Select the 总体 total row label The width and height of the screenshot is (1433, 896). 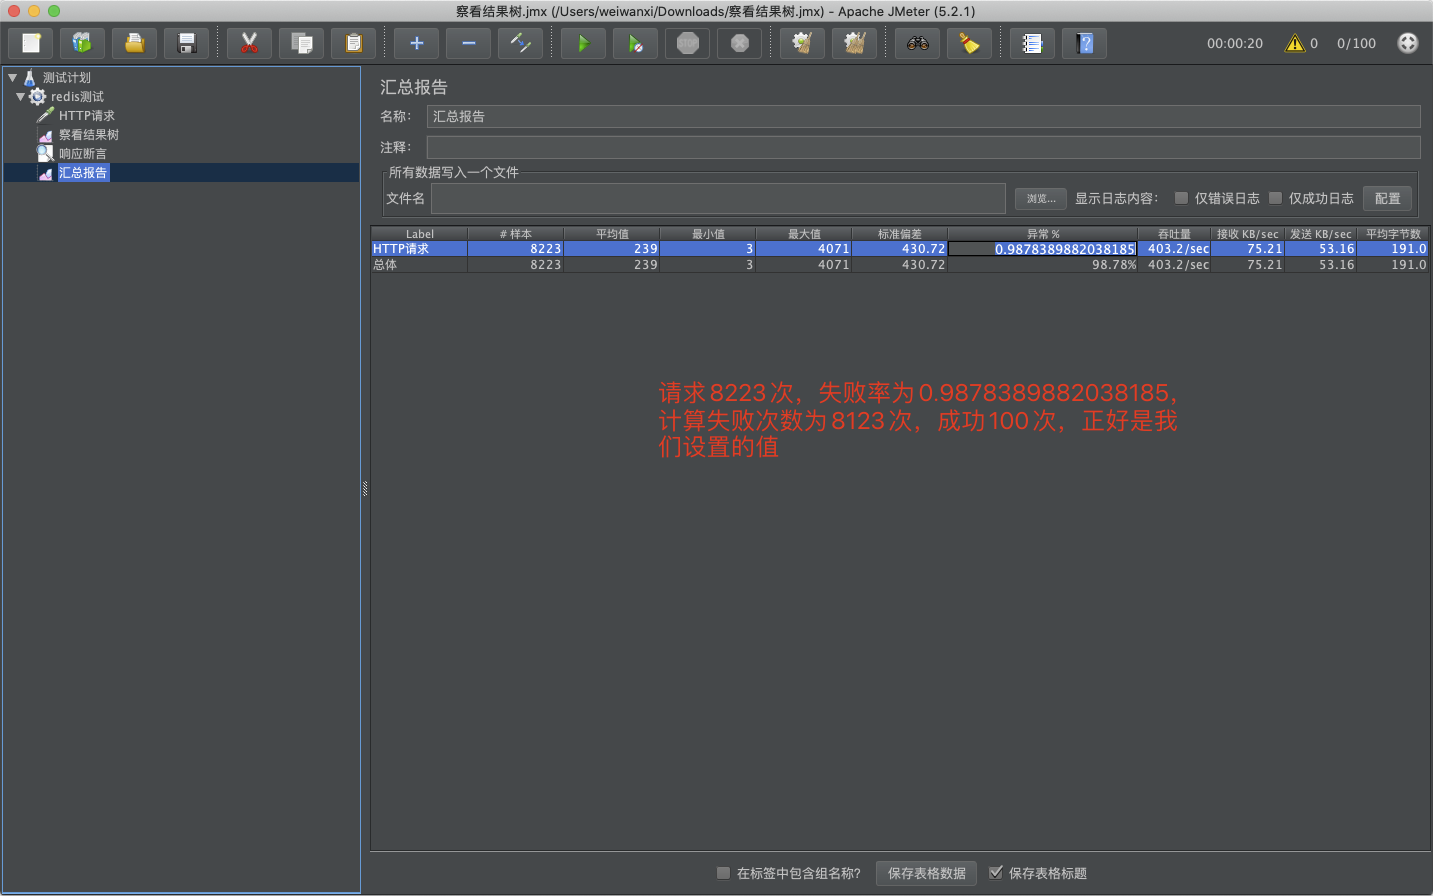point(385,265)
